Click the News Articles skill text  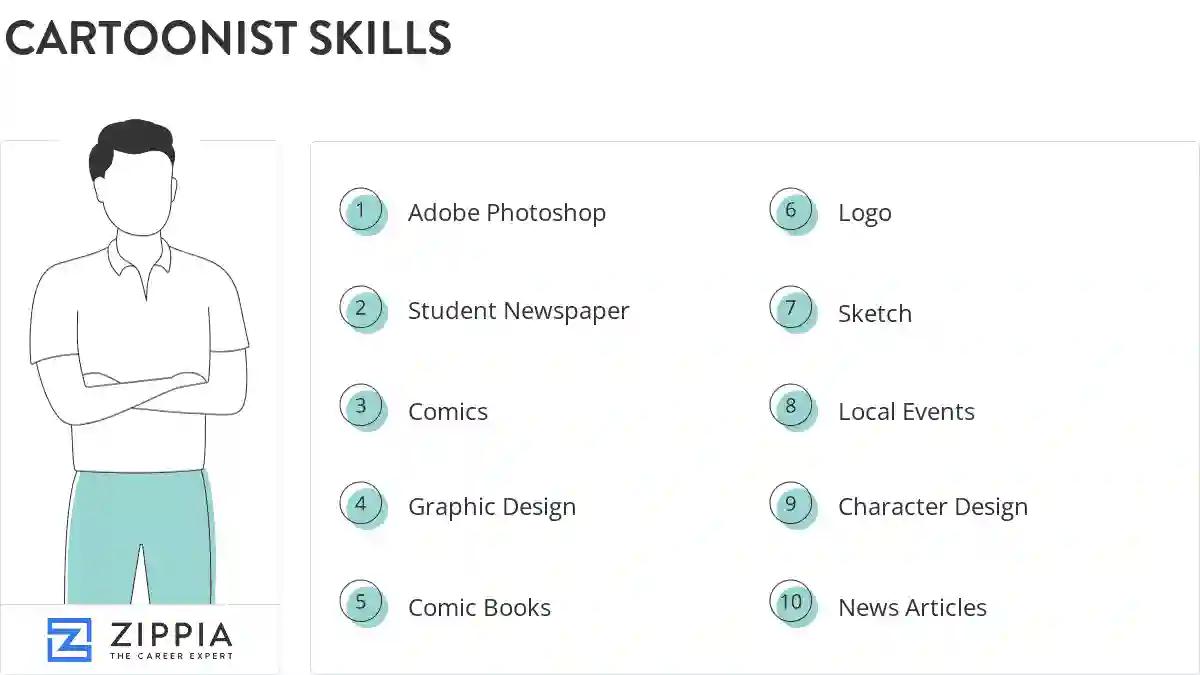tap(912, 608)
